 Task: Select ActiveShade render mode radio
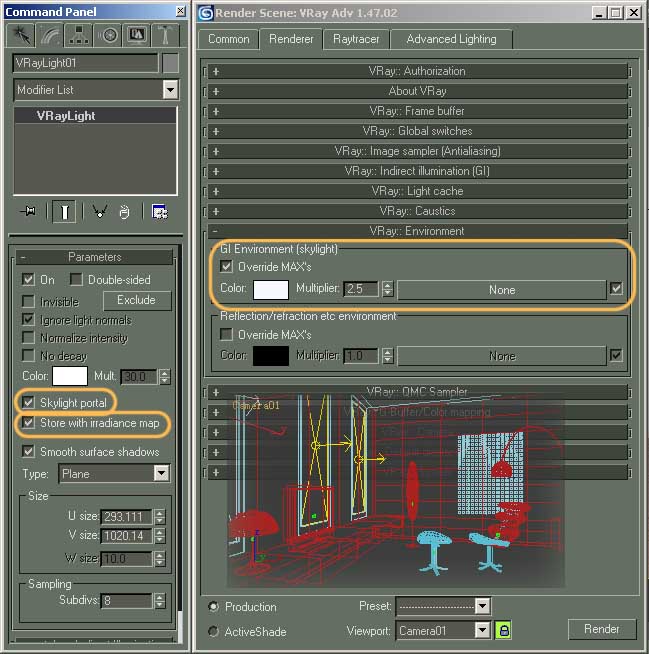(214, 631)
